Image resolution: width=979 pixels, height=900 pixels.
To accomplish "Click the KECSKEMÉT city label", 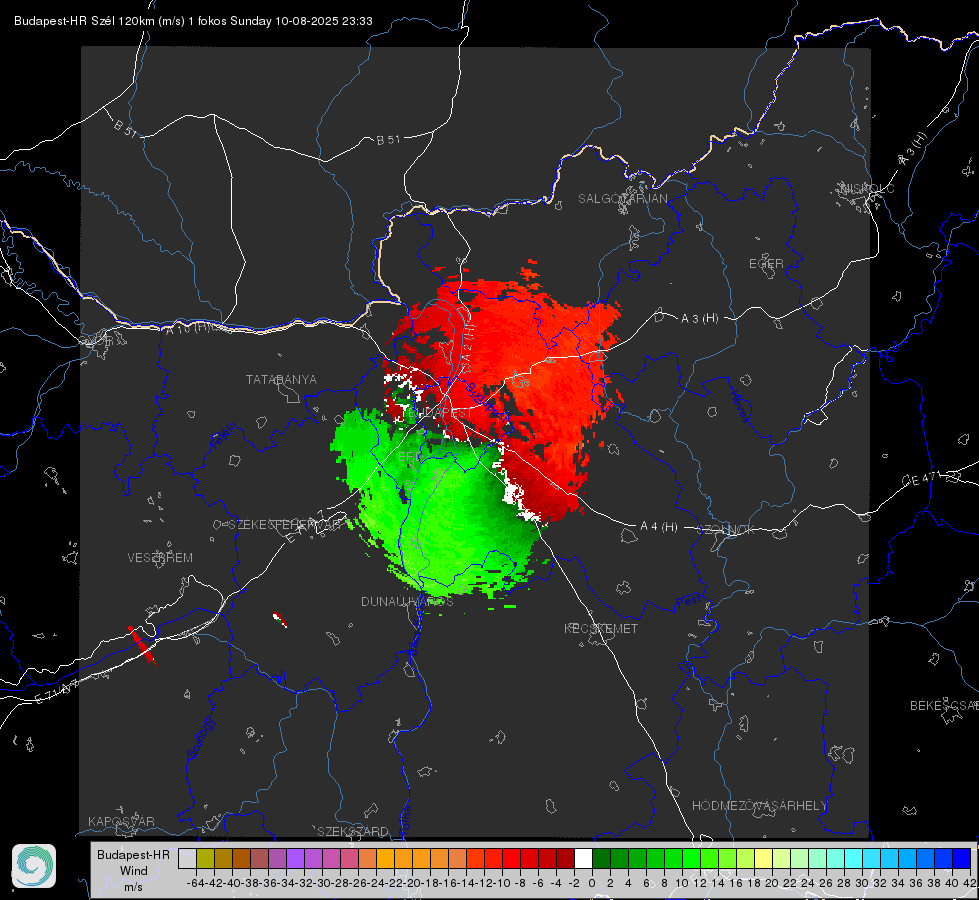I will 601,628.
